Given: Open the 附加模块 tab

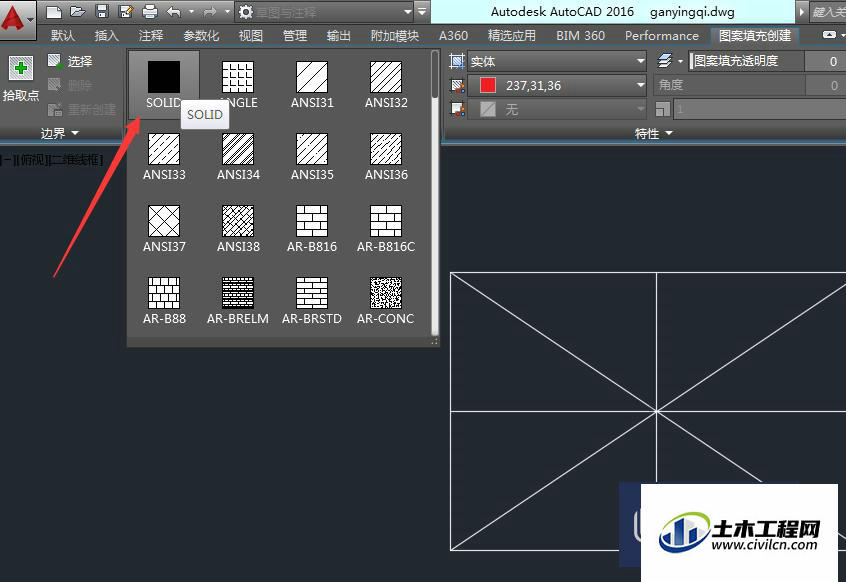Looking at the screenshot, I should pyautogui.click(x=394, y=36).
